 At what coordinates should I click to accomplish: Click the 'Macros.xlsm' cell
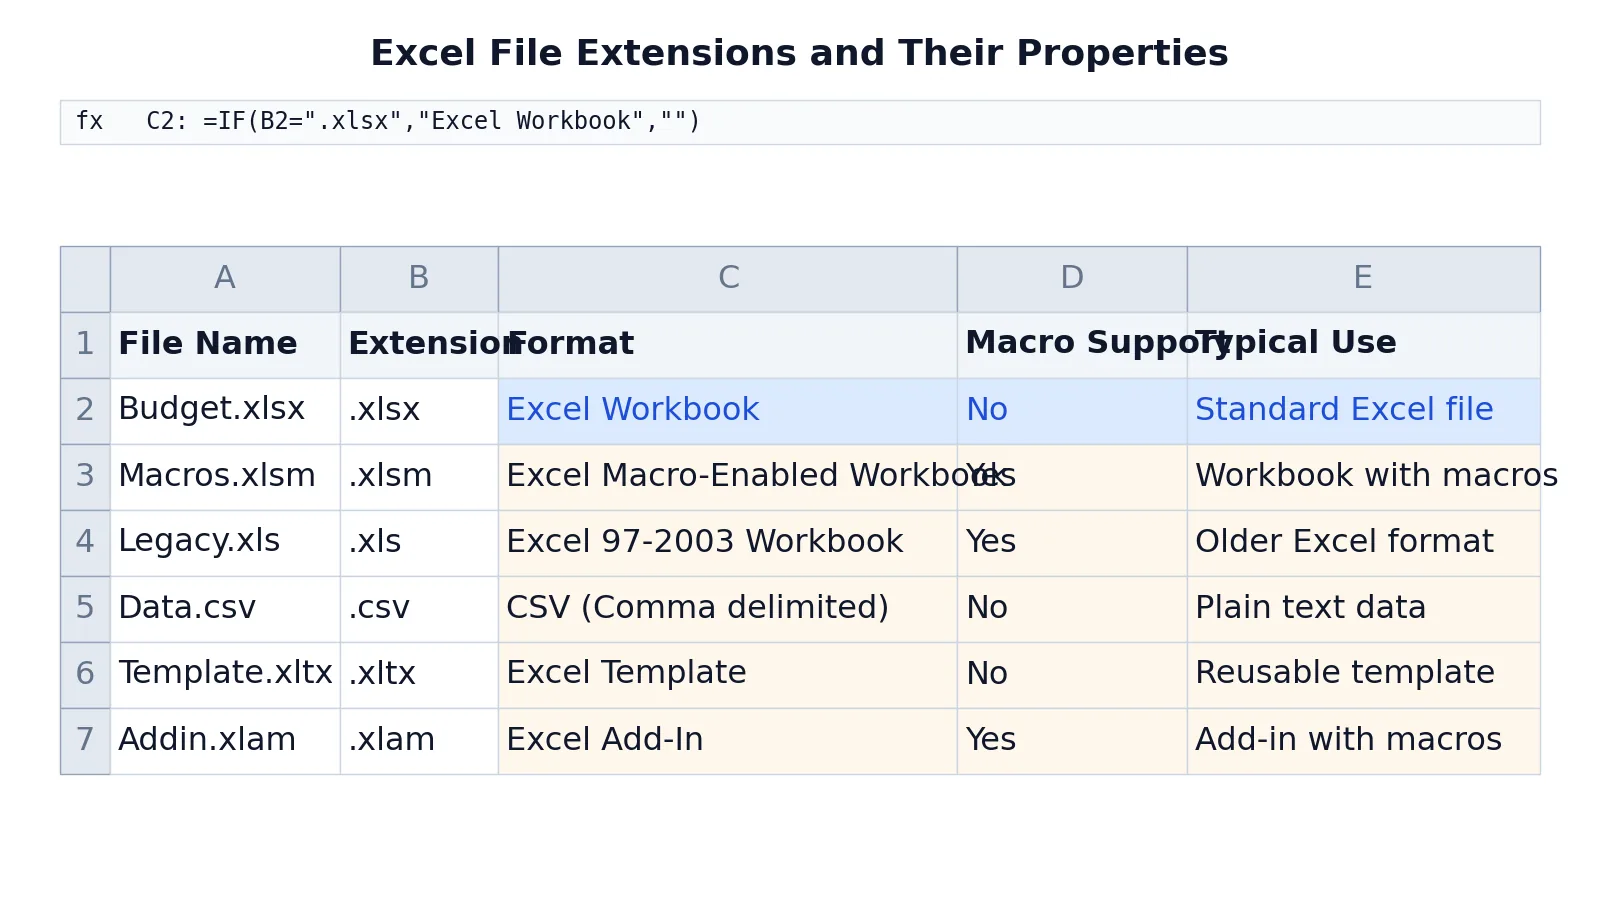pos(225,477)
